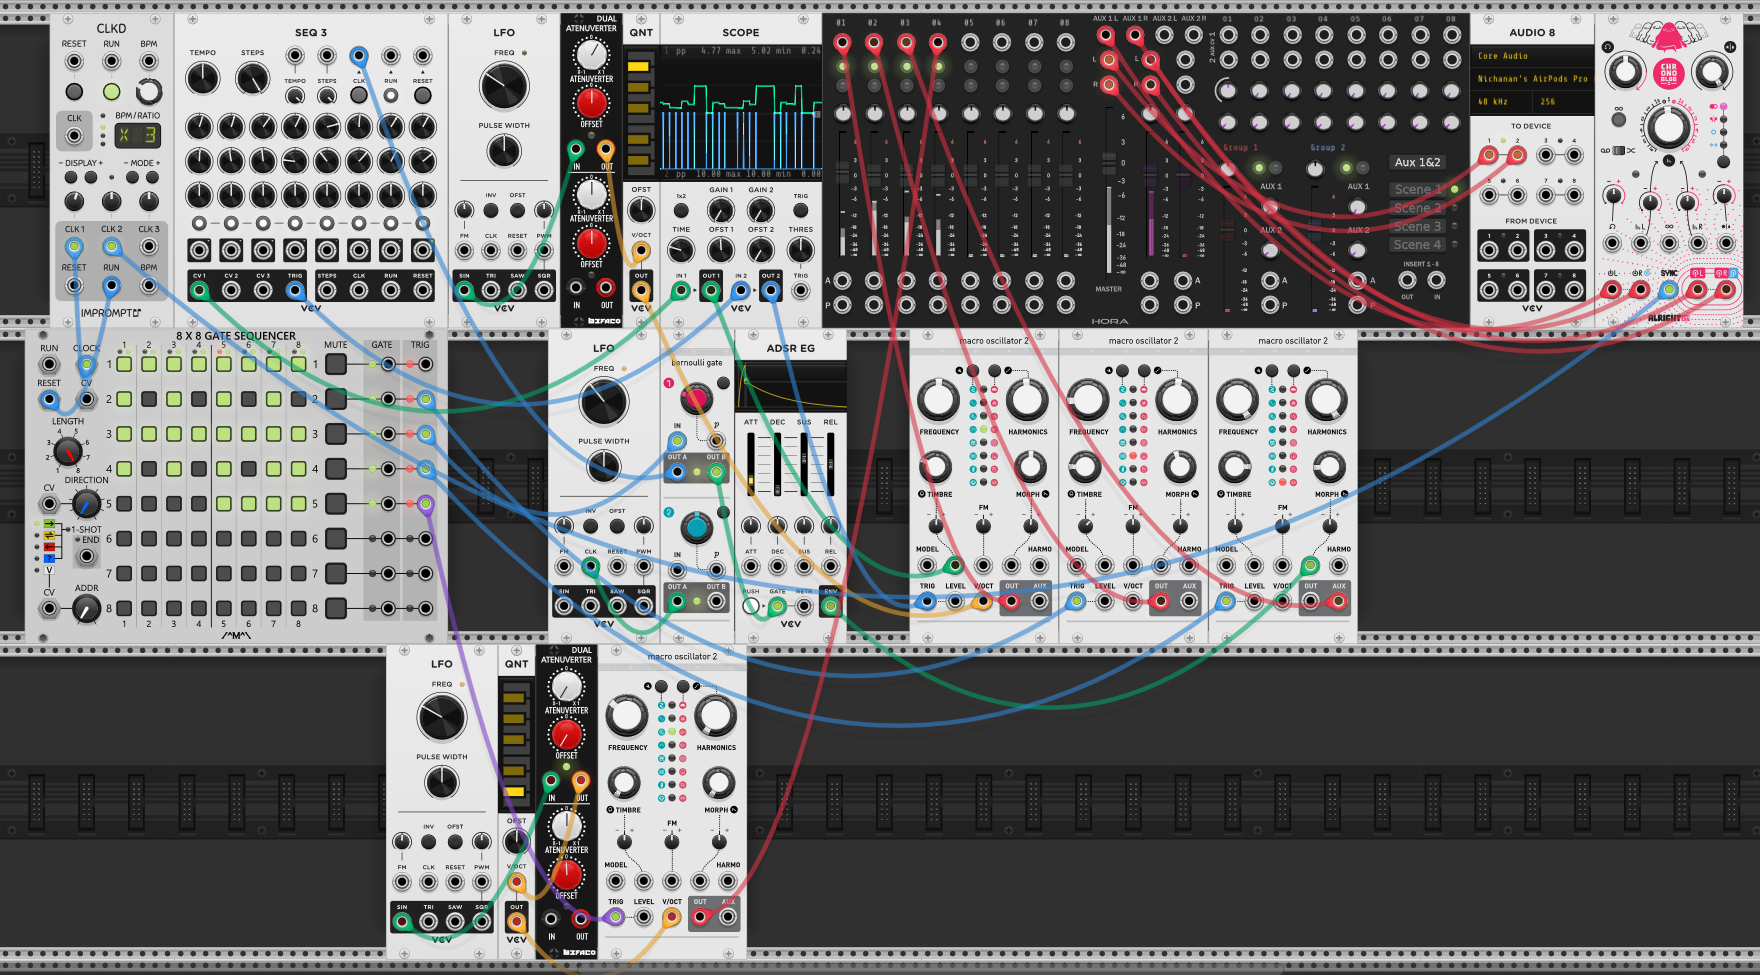1760x975 pixels.
Task: Open the Nichanan's AirPods Pro device selector
Action: [x=1531, y=78]
